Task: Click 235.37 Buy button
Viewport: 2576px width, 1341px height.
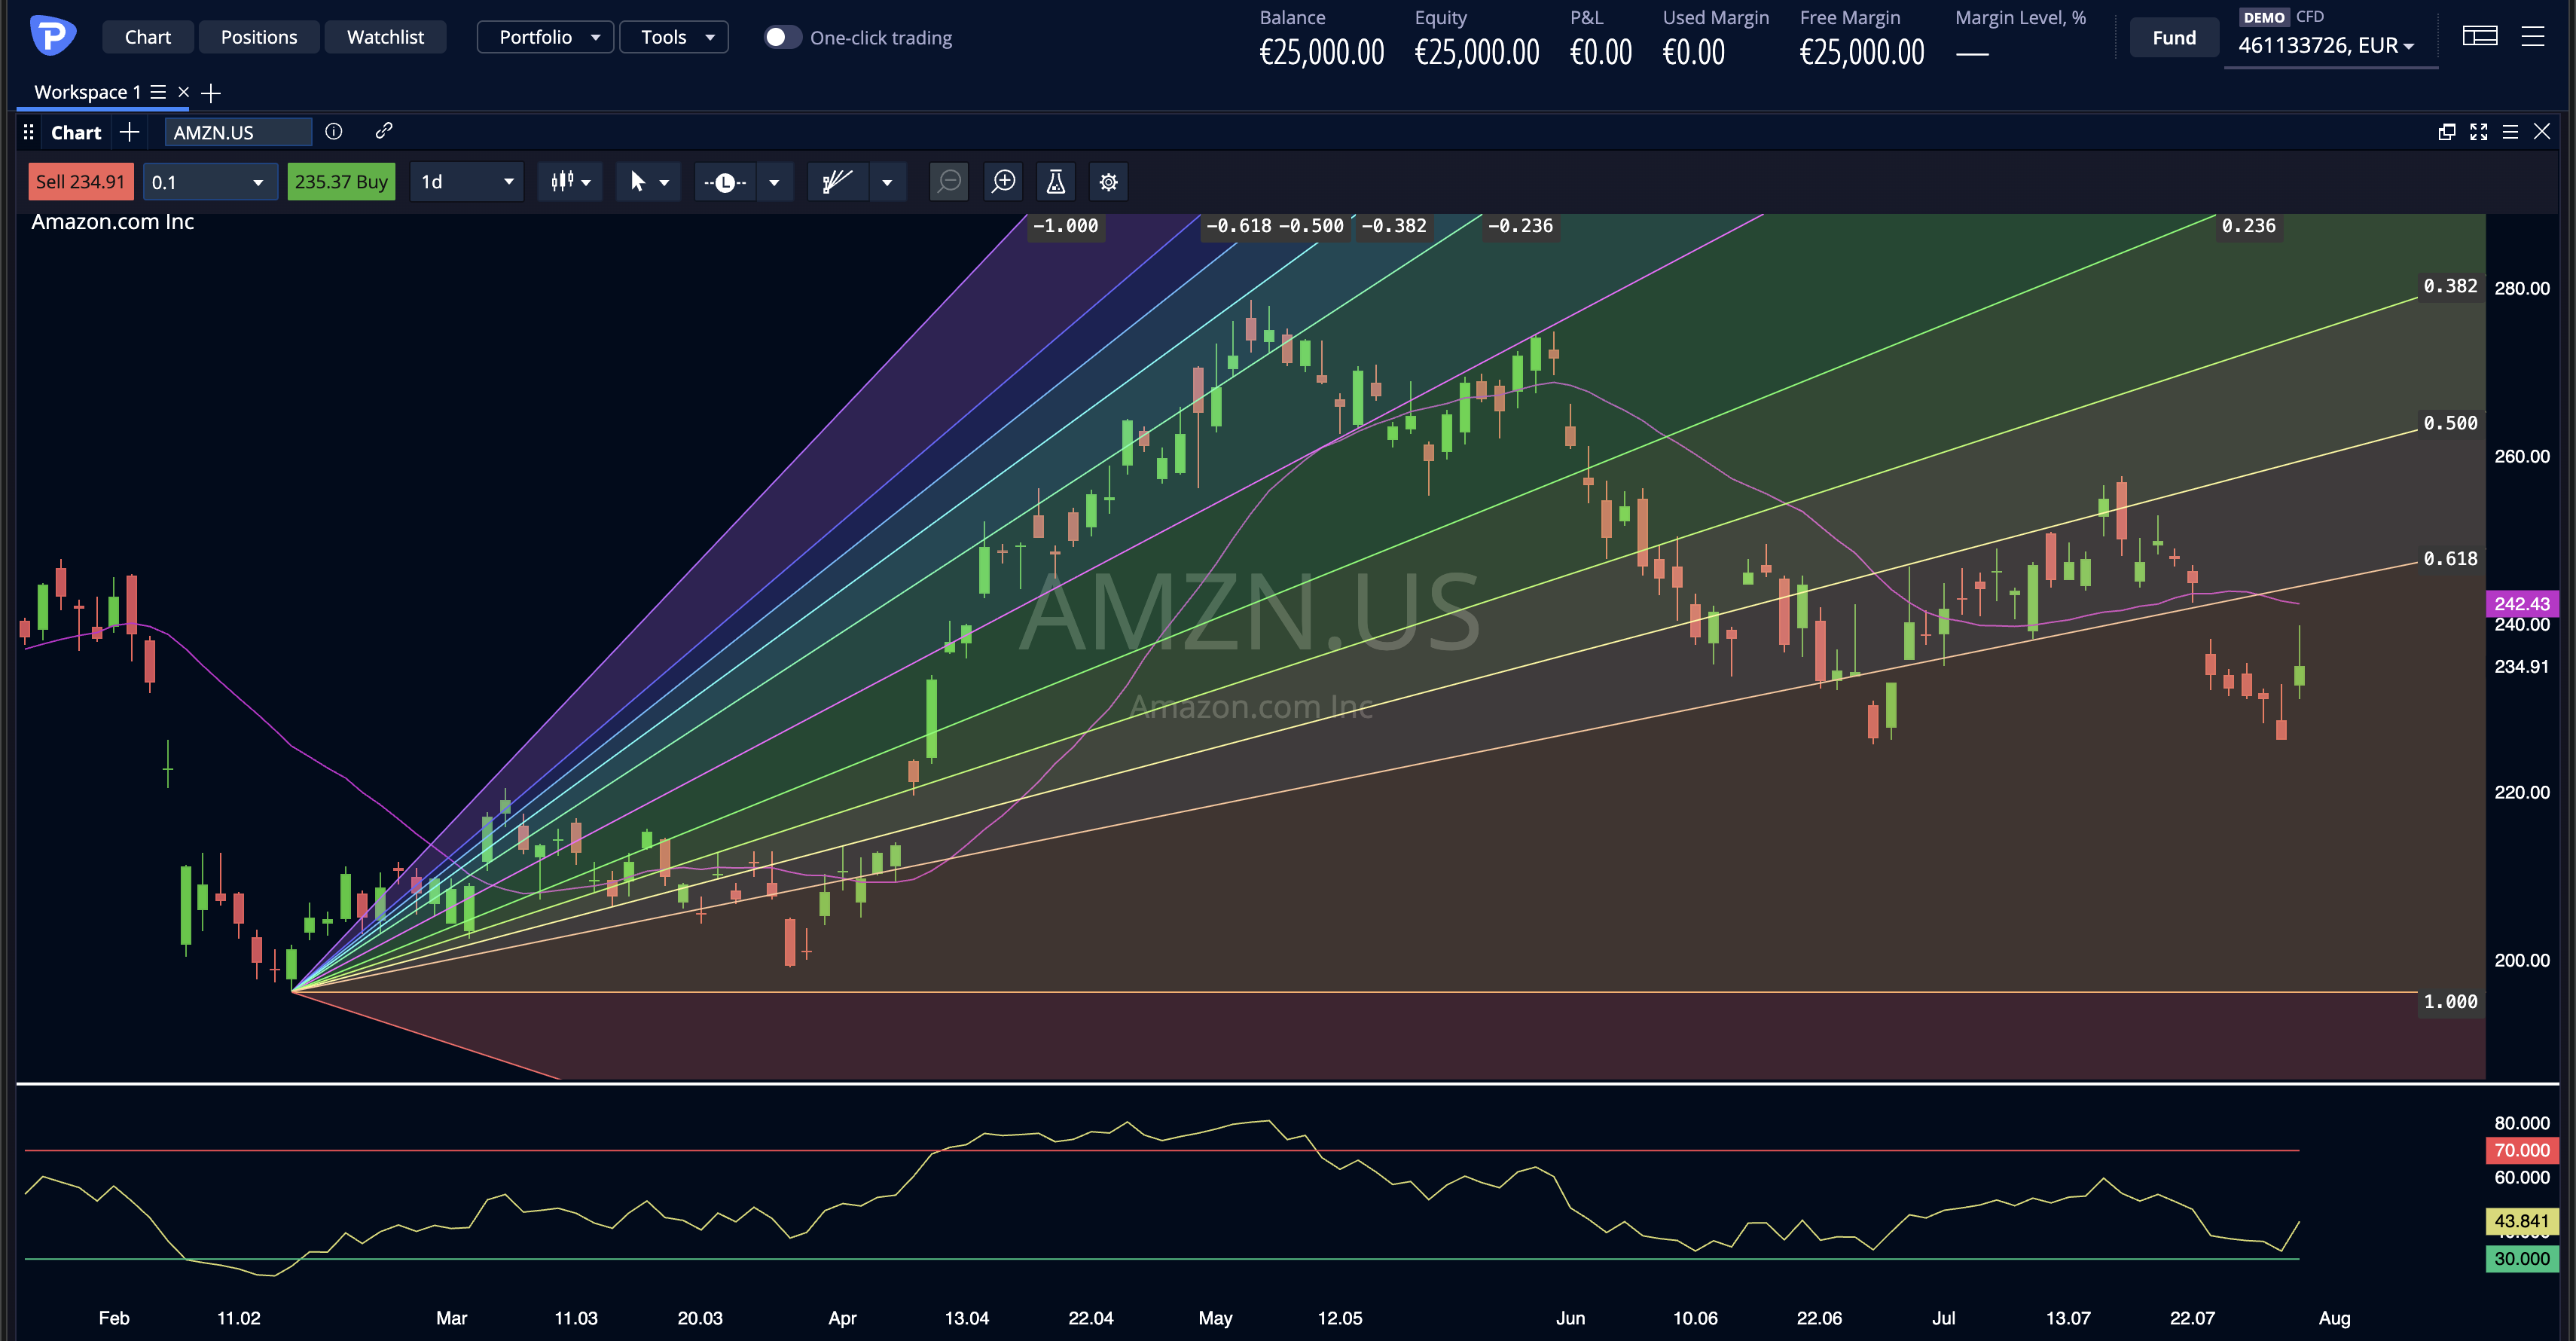Action: [341, 182]
